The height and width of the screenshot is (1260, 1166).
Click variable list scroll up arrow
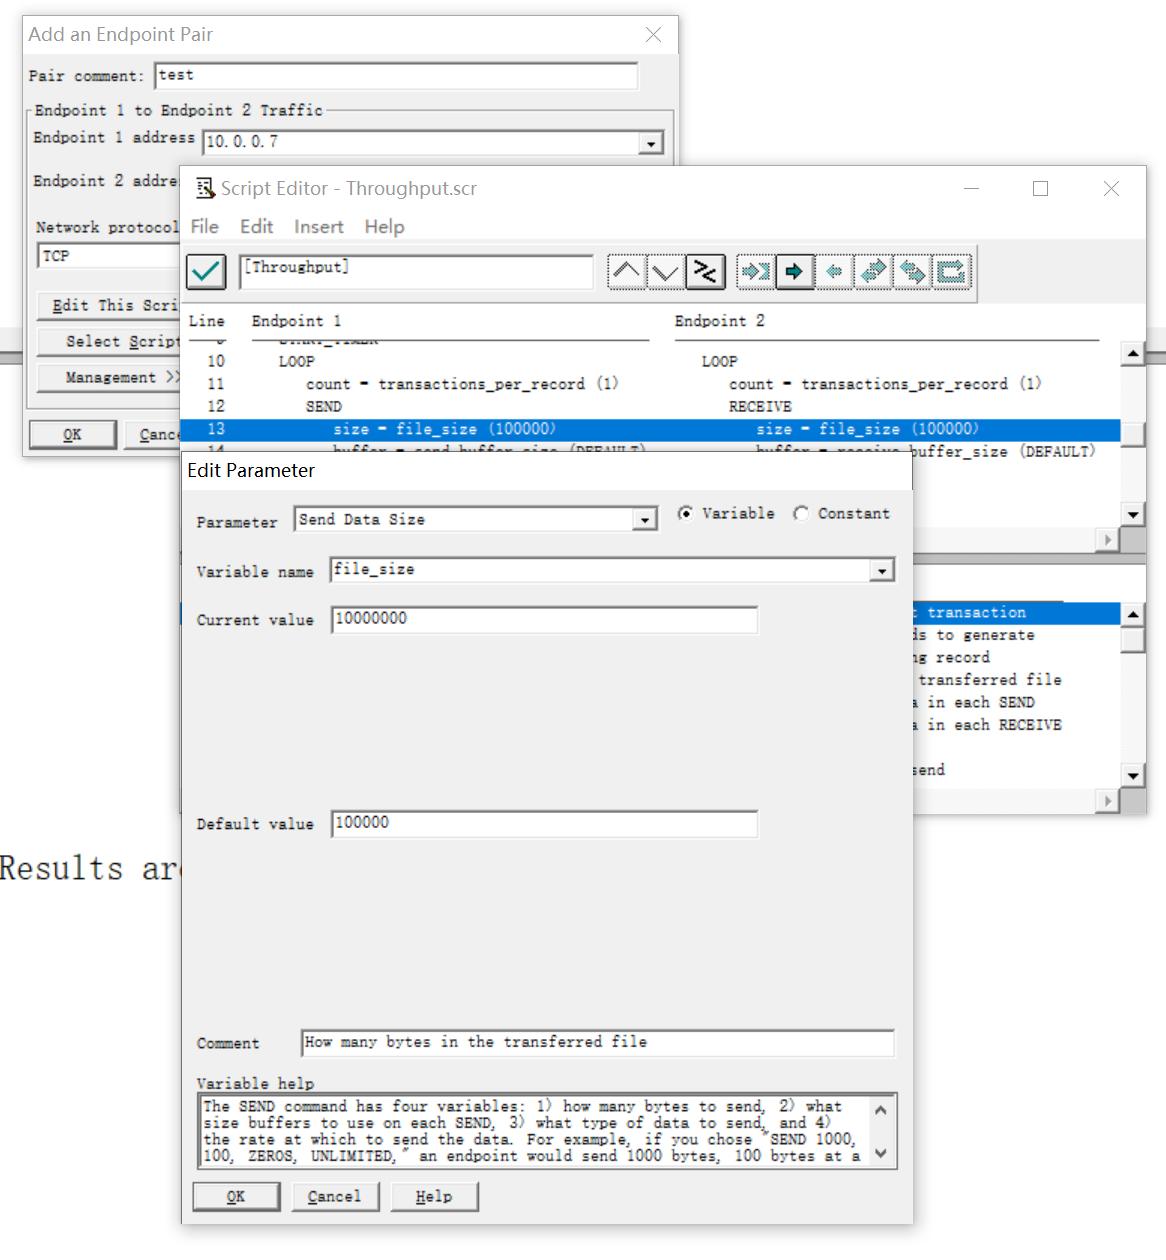[x=1132, y=613]
